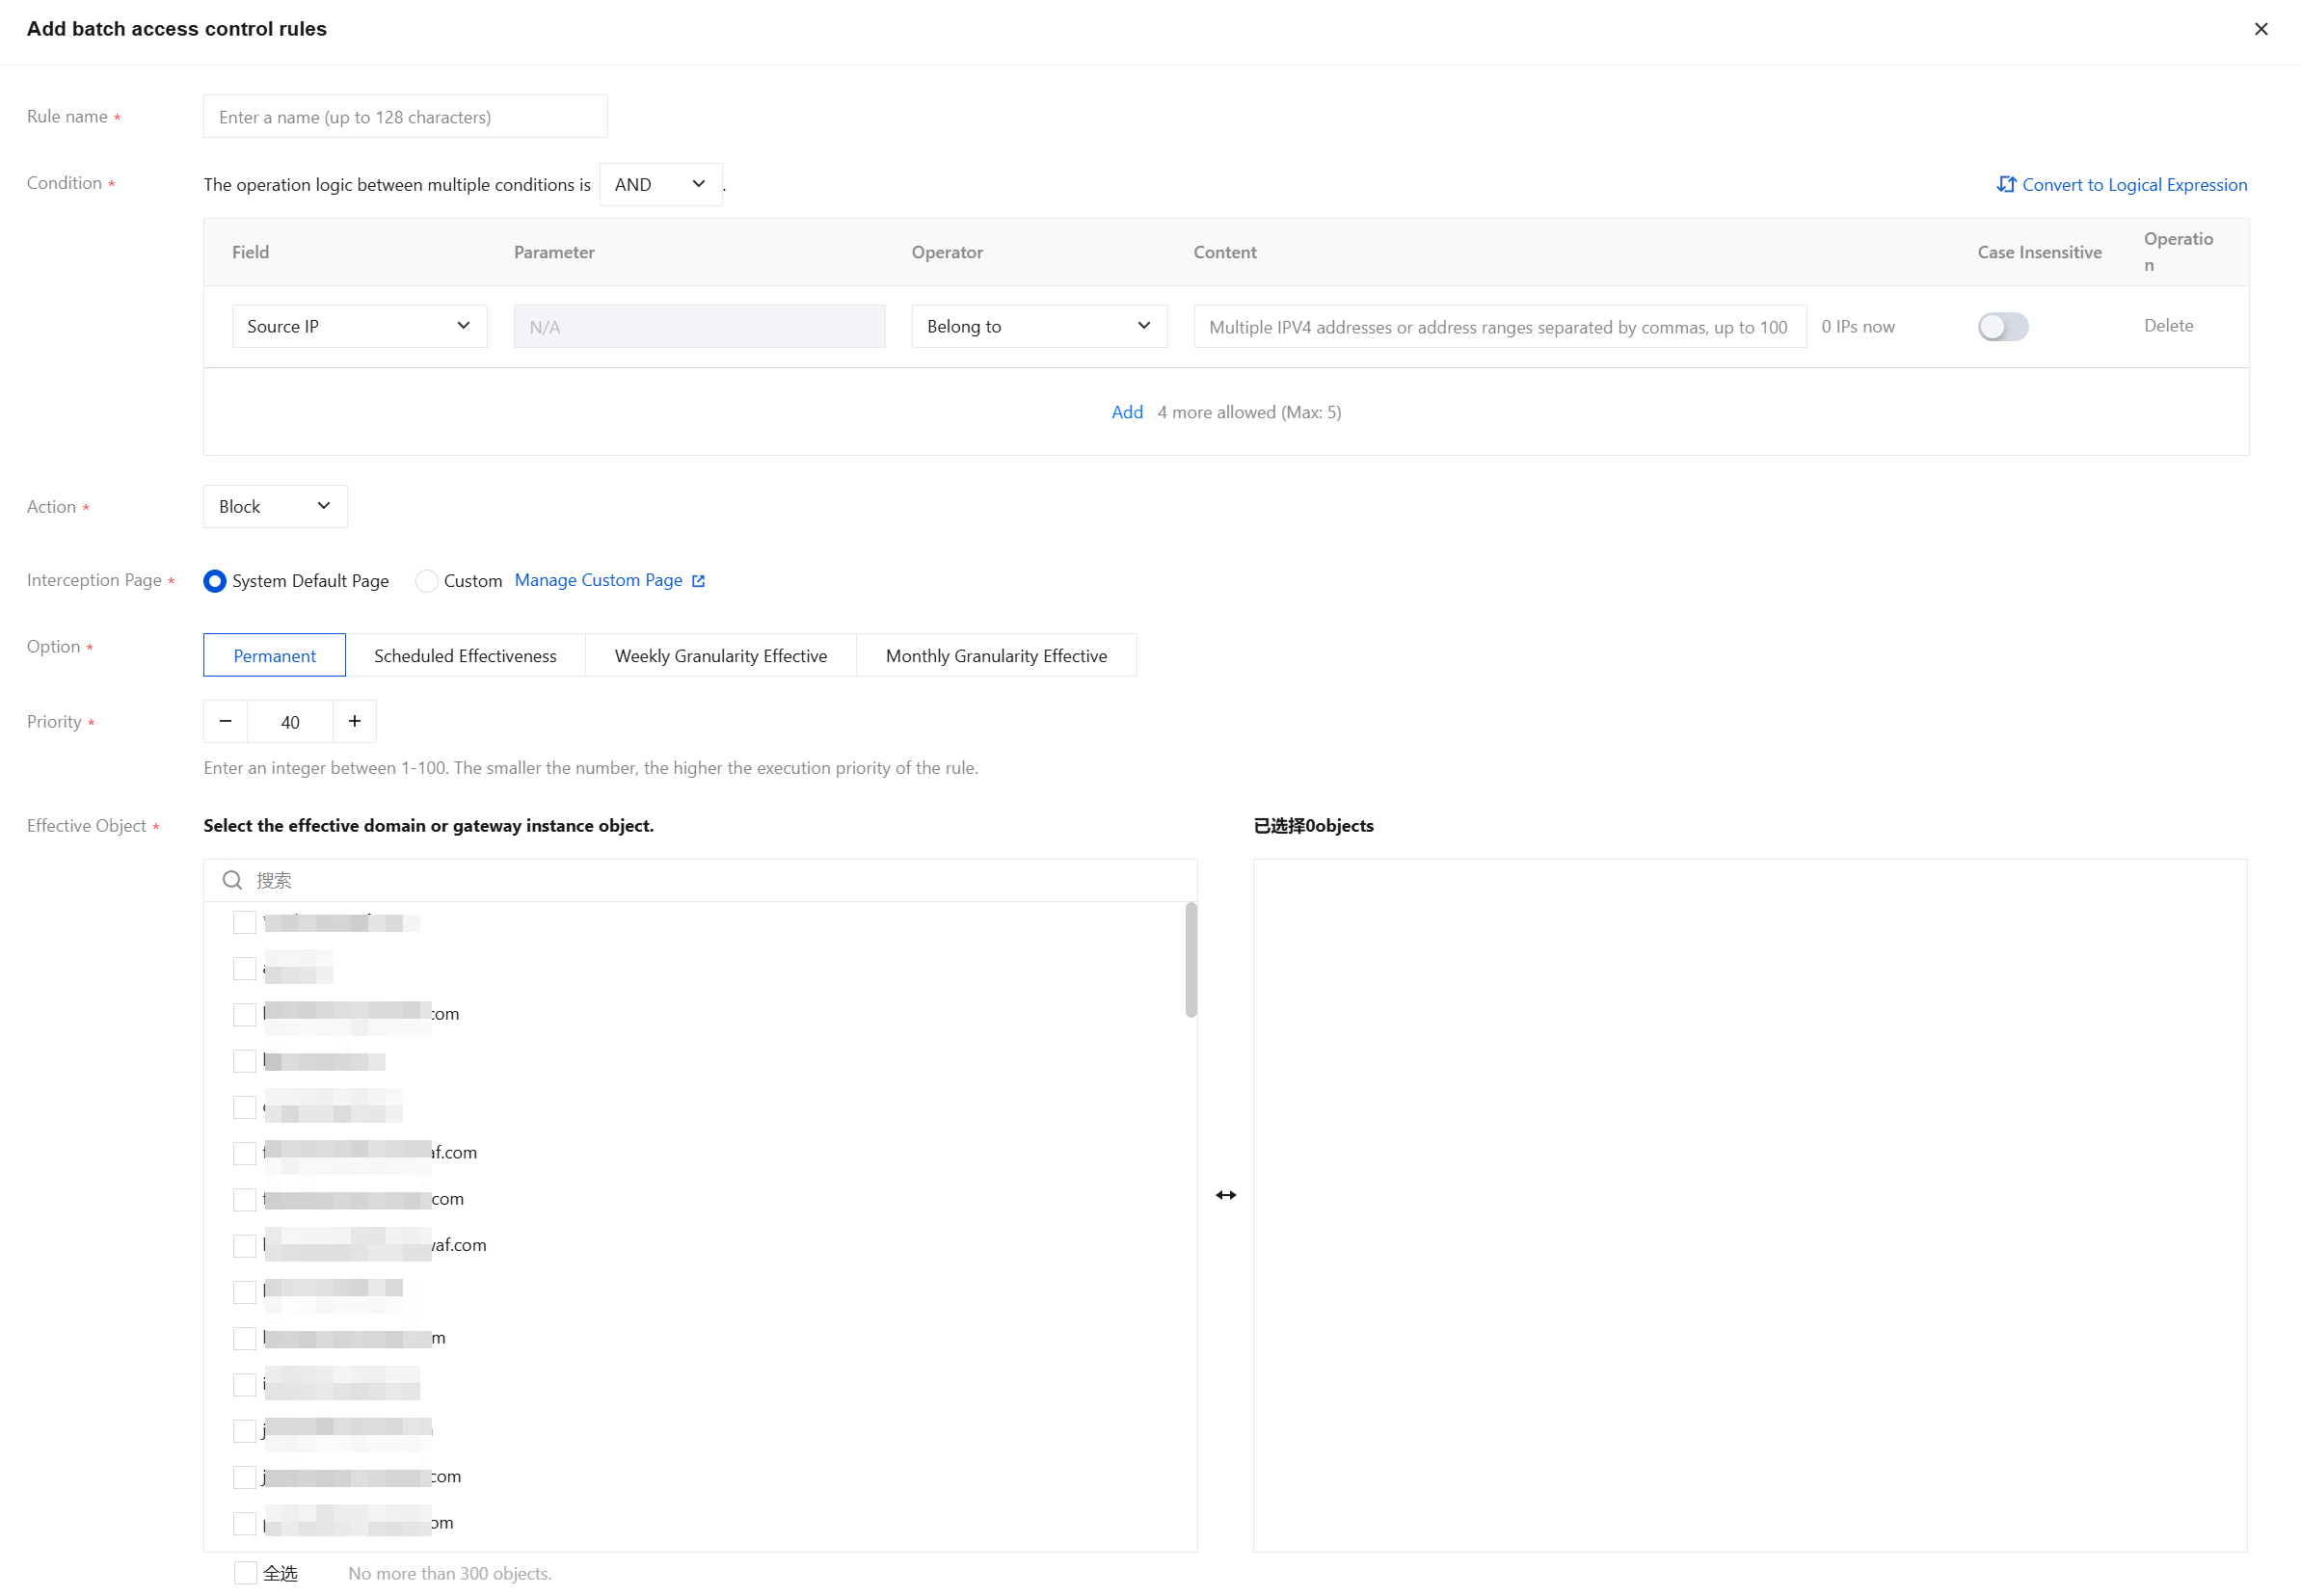Check the 全选 select-all checkbox

[x=245, y=1572]
